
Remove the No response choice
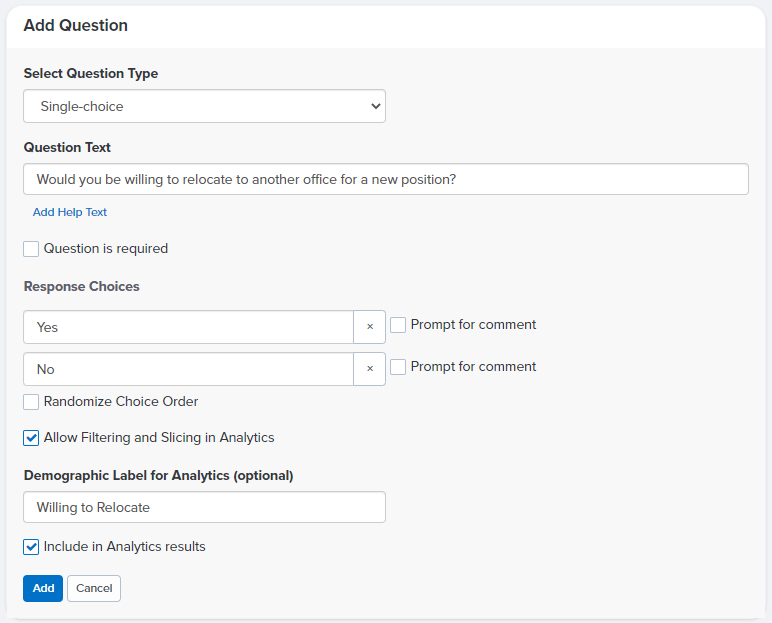tap(369, 369)
